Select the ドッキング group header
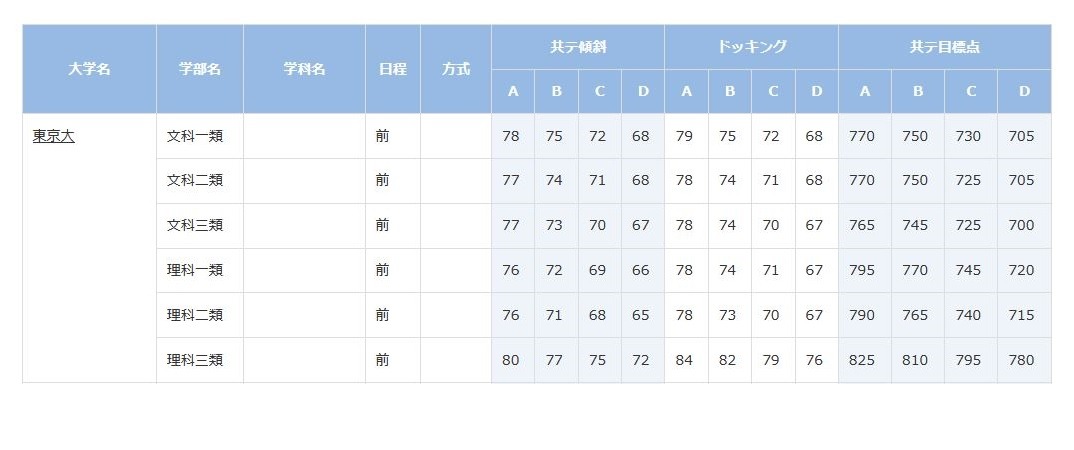The image size is (1074, 450). [751, 47]
